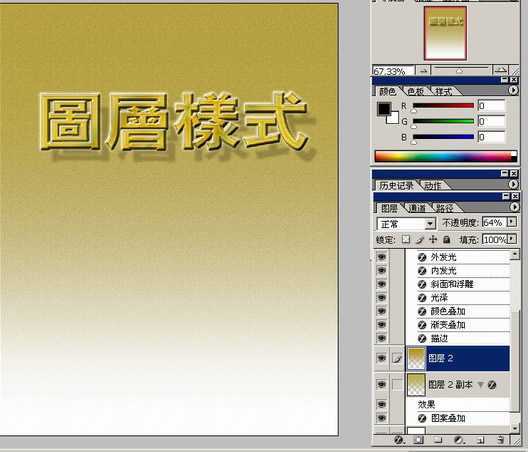Toggle lock image pixels brush option
The width and height of the screenshot is (528, 452).
click(420, 239)
